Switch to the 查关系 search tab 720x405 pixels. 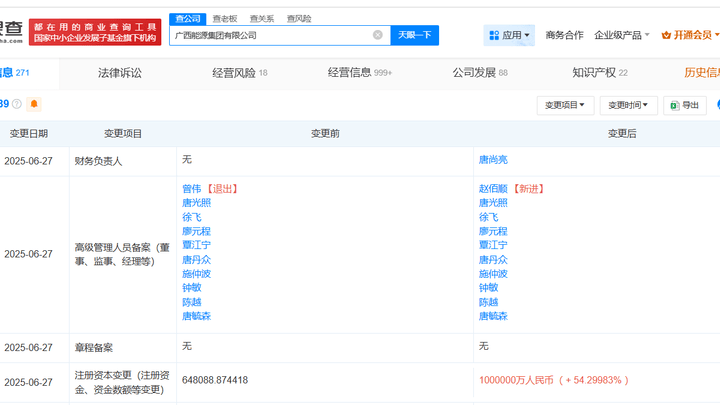click(262, 19)
